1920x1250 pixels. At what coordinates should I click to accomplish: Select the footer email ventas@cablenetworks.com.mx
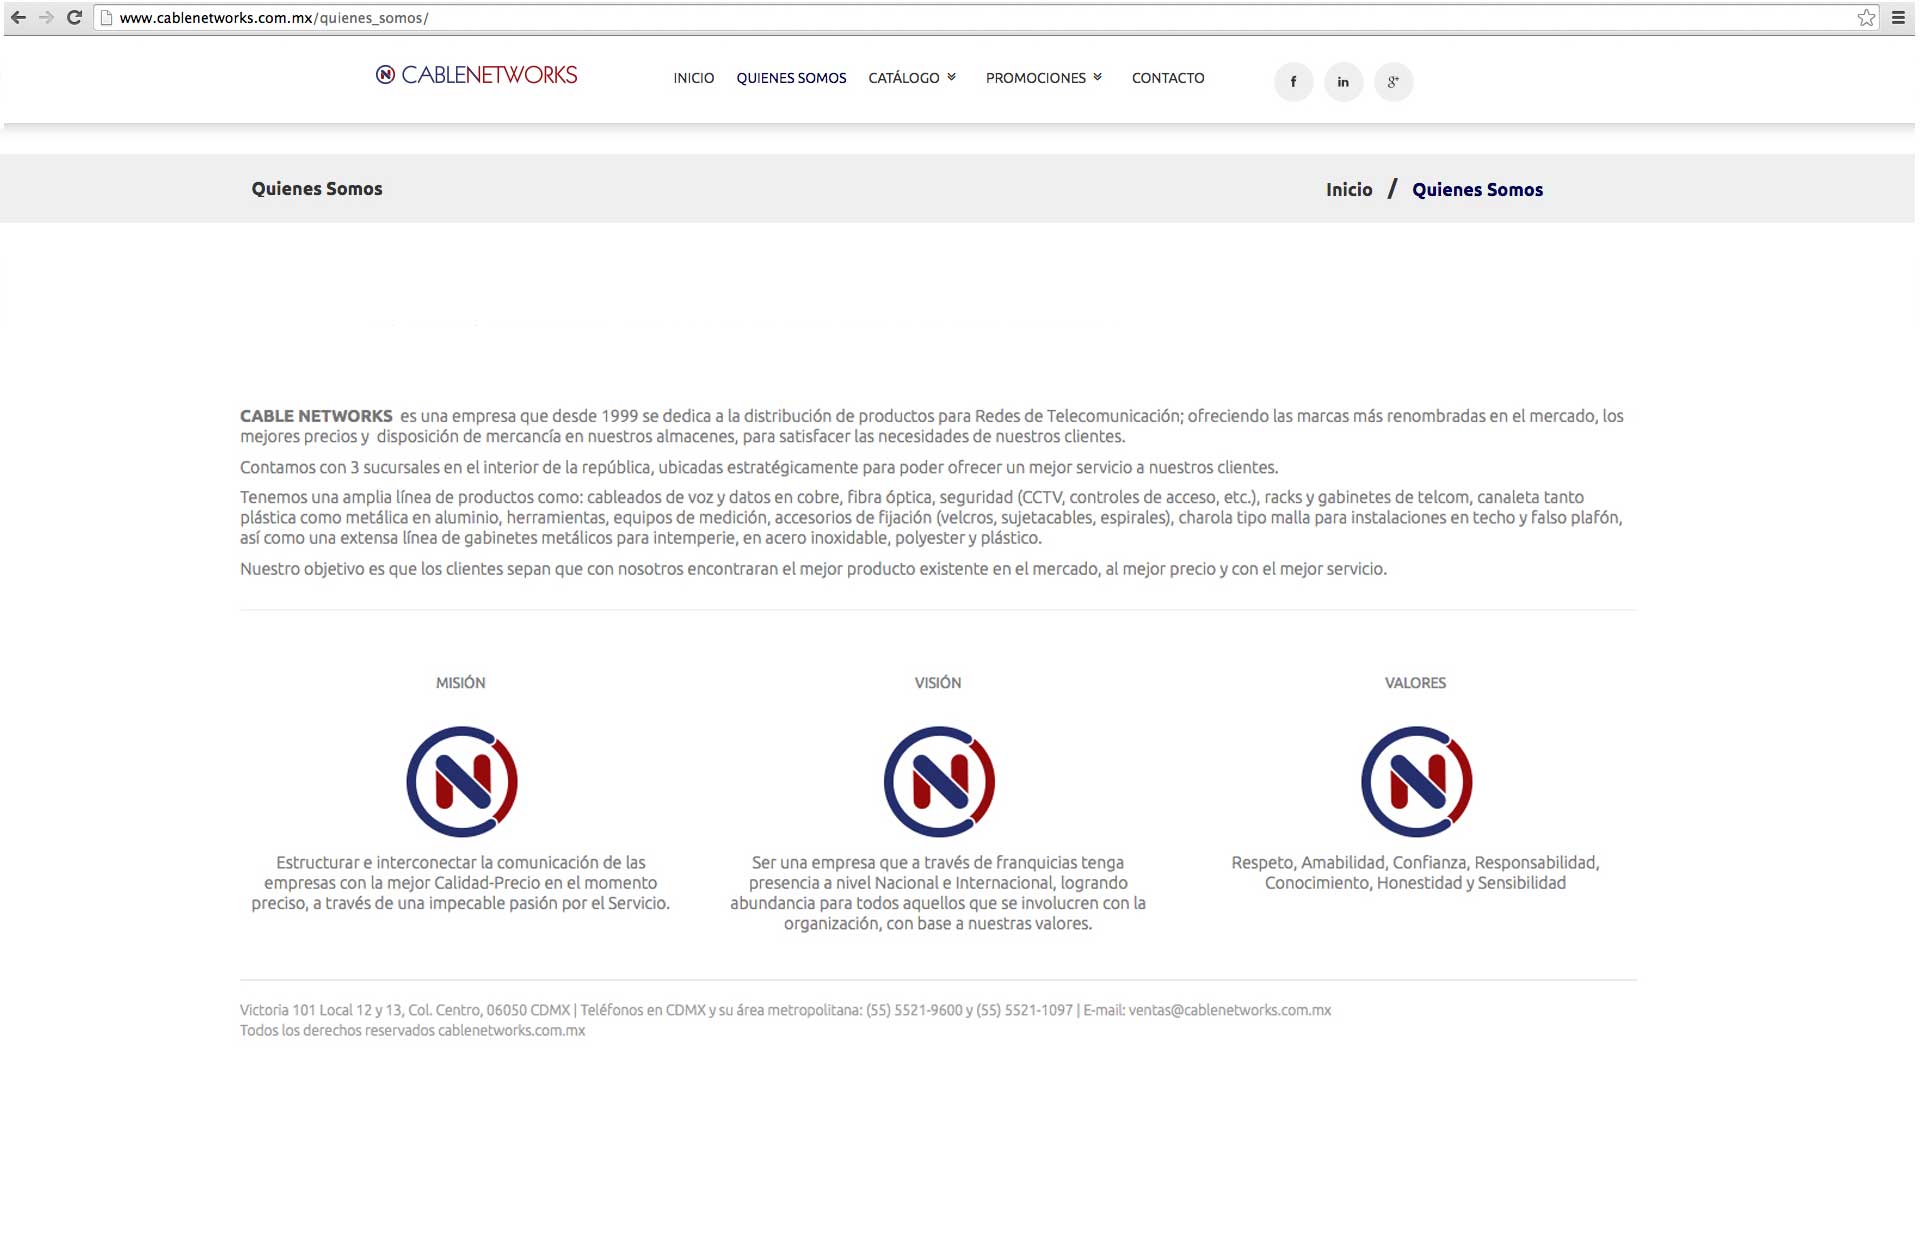click(1230, 1010)
